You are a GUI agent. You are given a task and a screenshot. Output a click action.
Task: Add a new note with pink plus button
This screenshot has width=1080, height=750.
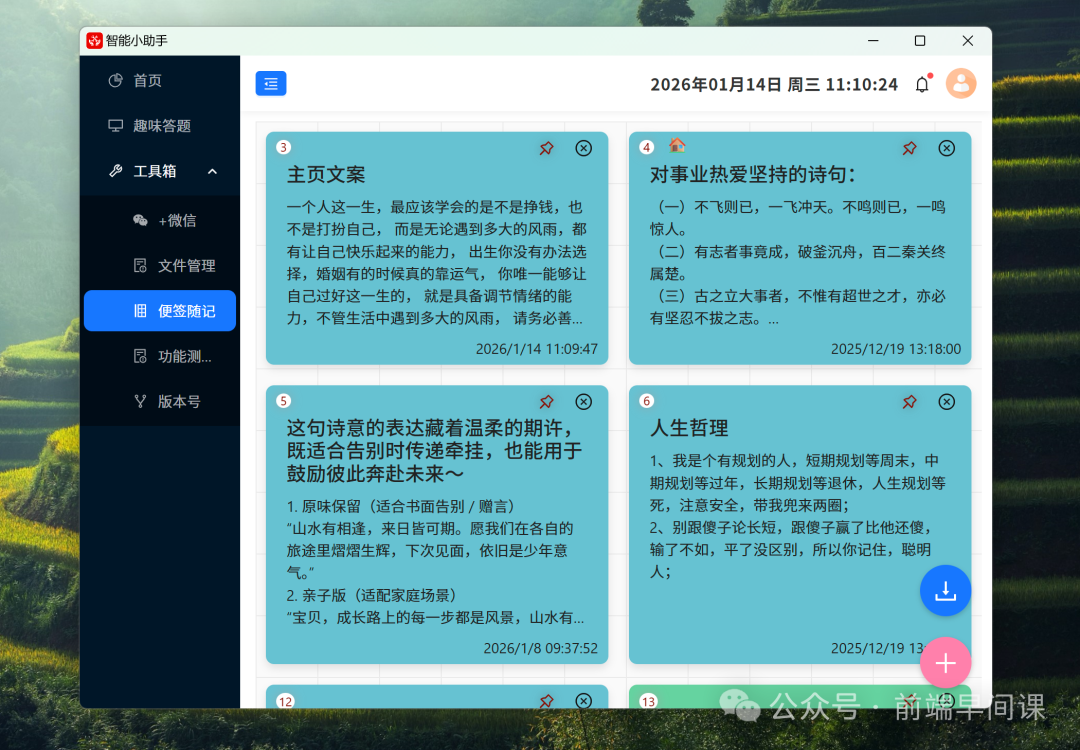pyautogui.click(x=945, y=663)
